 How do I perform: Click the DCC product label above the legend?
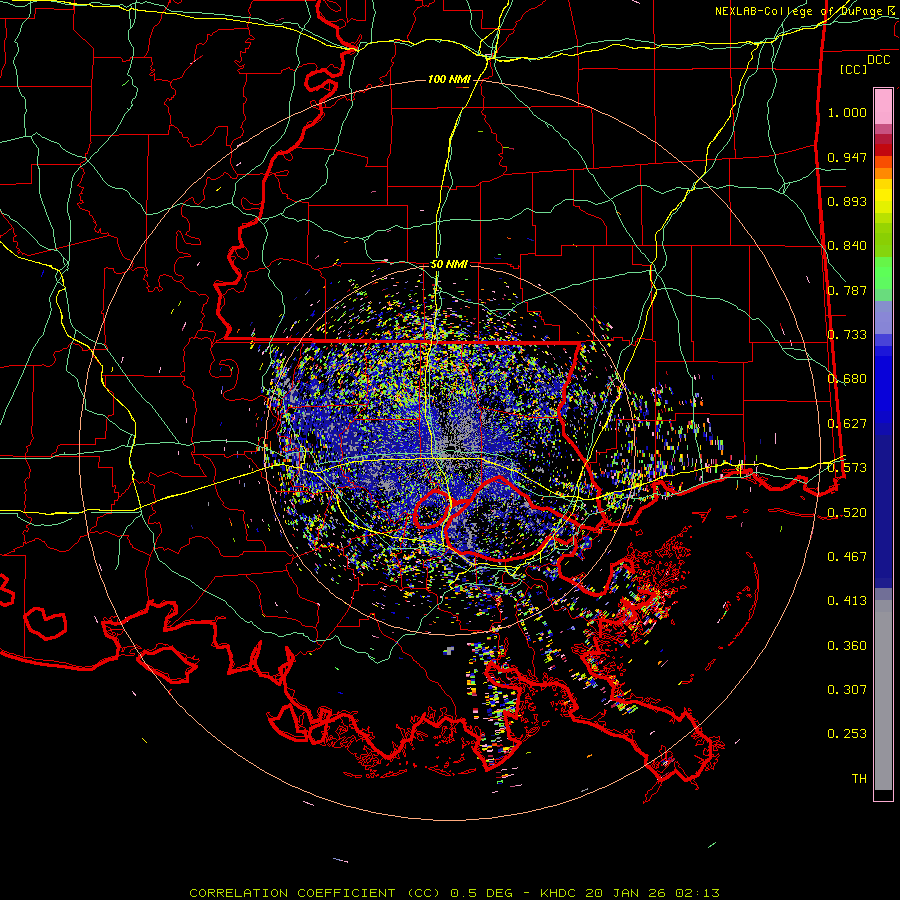pyautogui.click(x=878, y=60)
